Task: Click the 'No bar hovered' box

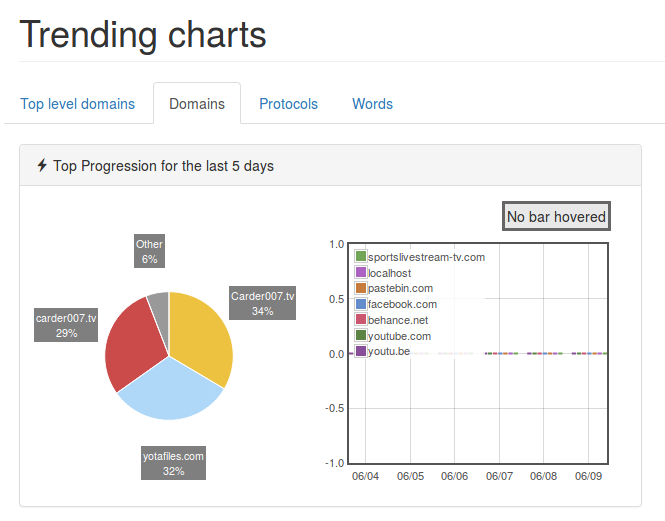Action: (556, 217)
